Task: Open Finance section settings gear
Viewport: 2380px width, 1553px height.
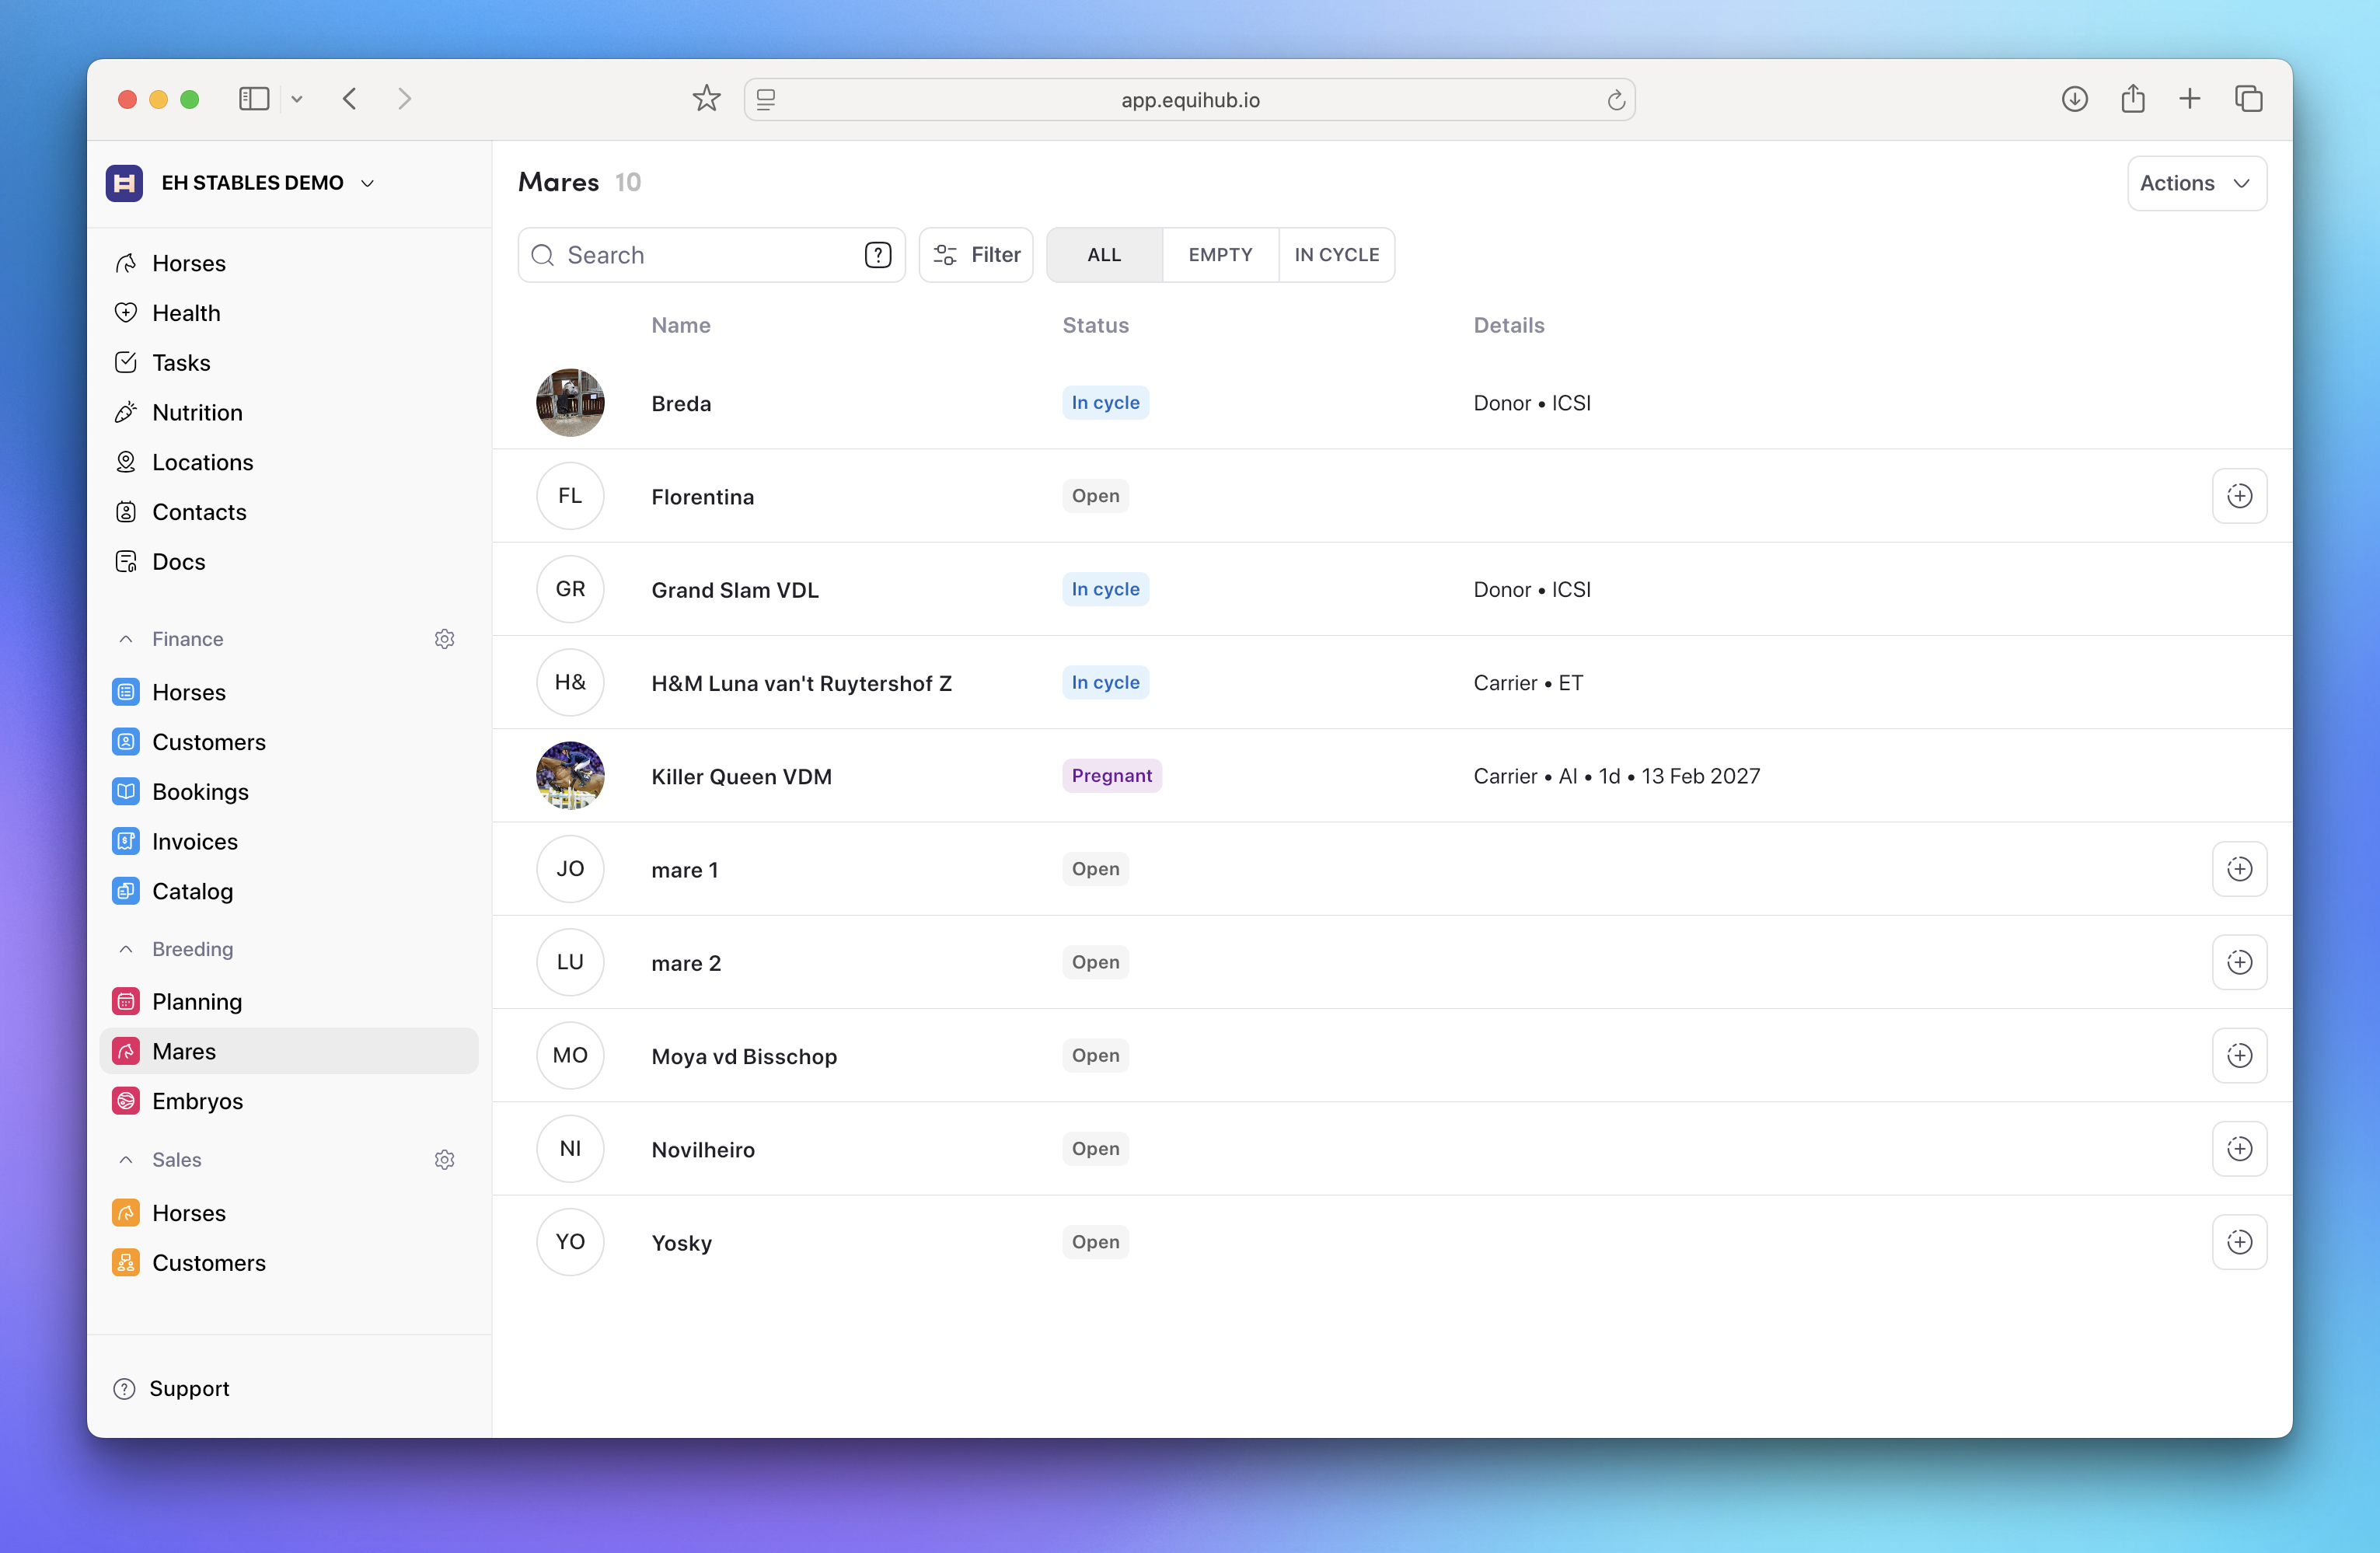Action: click(445, 639)
